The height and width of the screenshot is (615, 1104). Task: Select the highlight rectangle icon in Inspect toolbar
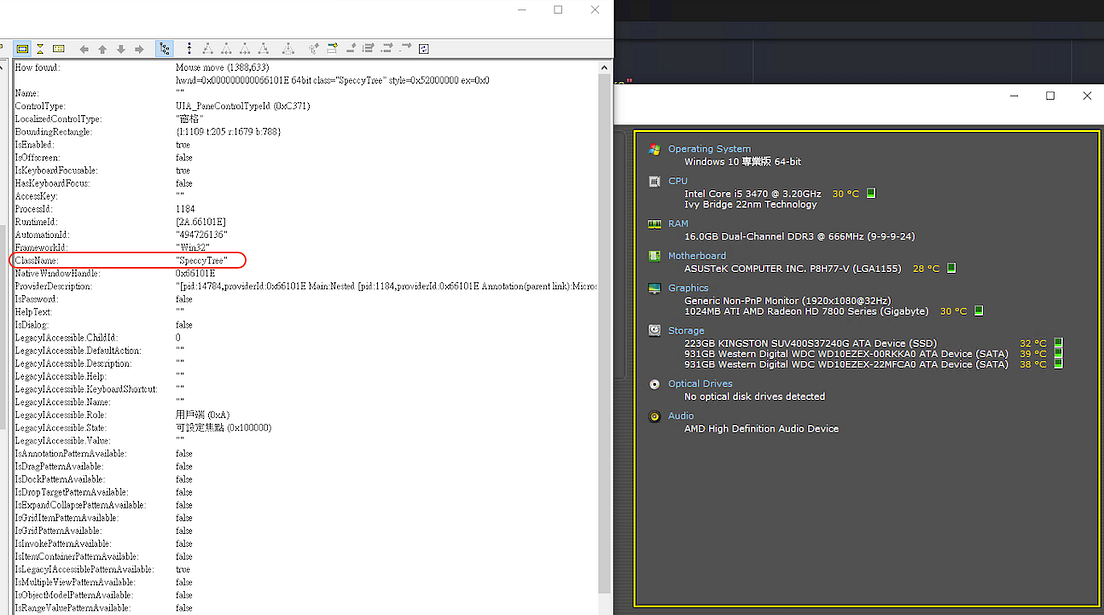pos(22,48)
